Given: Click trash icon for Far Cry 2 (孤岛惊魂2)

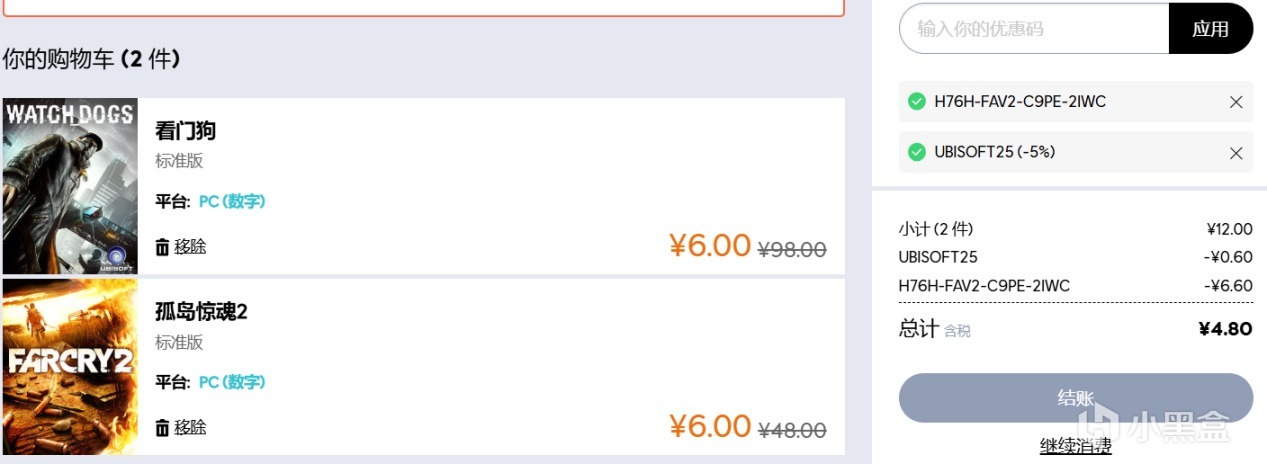Looking at the screenshot, I should click(162, 428).
